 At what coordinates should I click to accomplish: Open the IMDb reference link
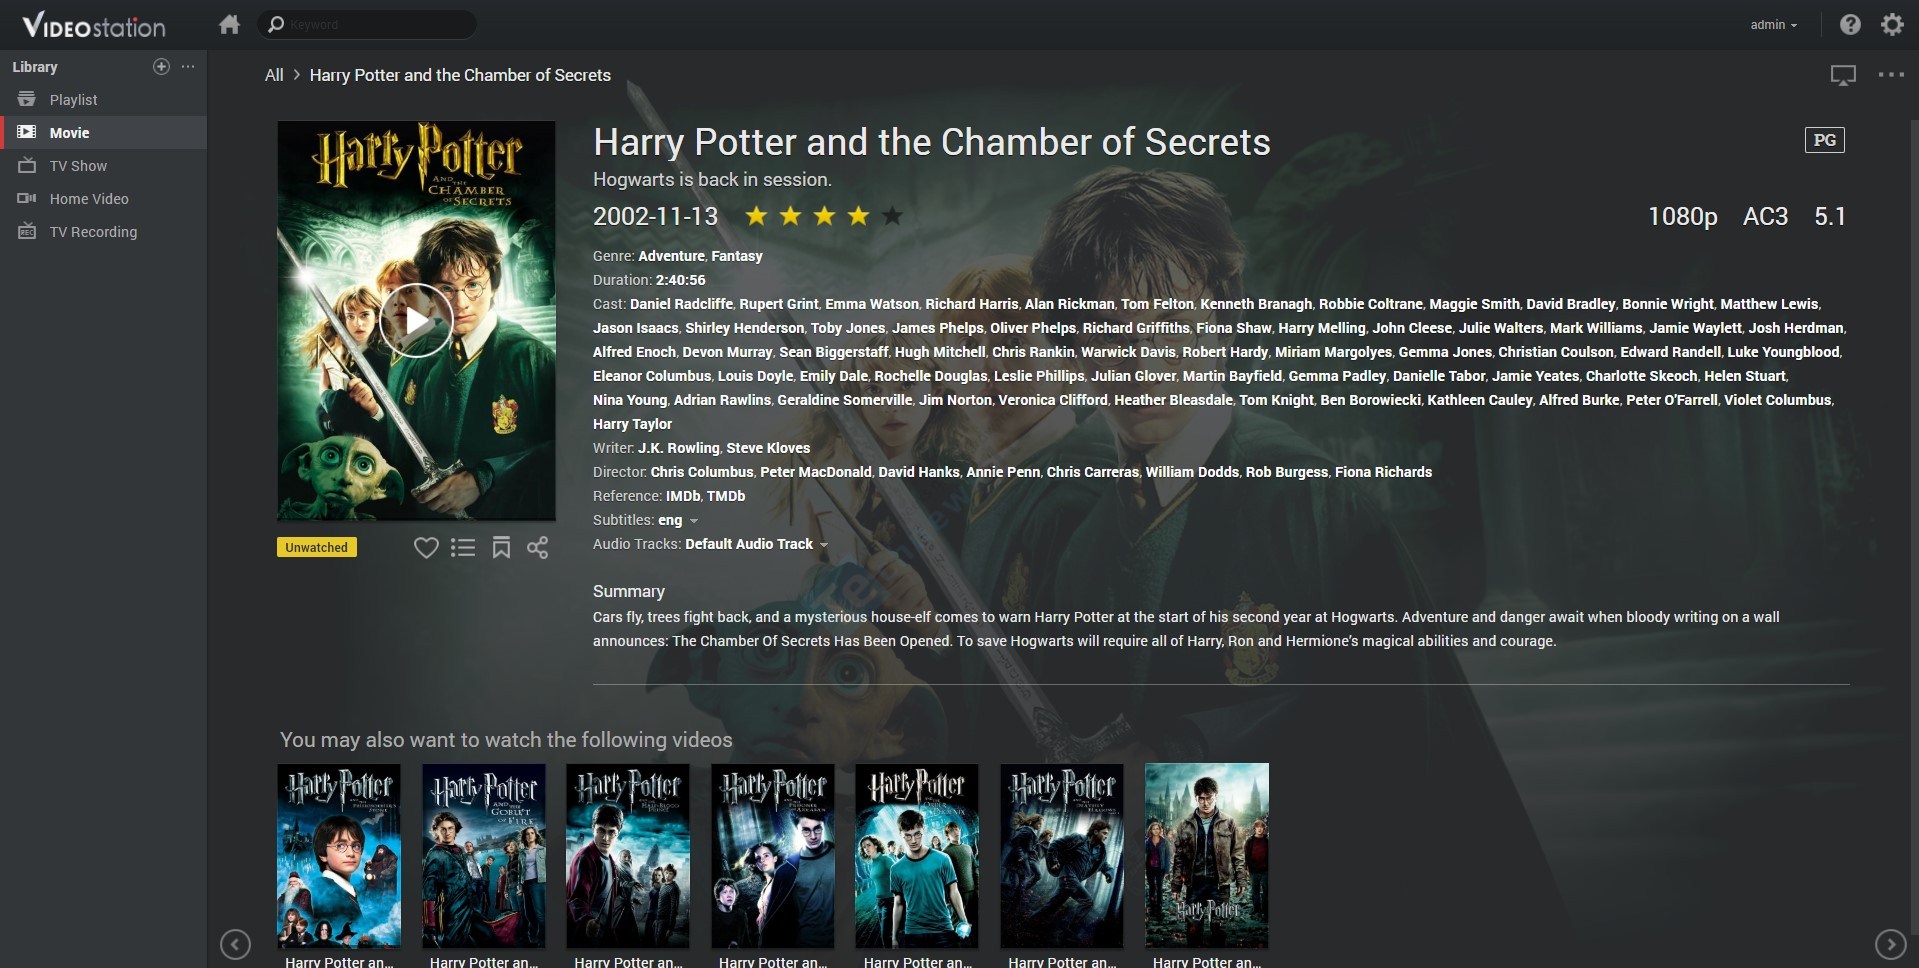[683, 496]
